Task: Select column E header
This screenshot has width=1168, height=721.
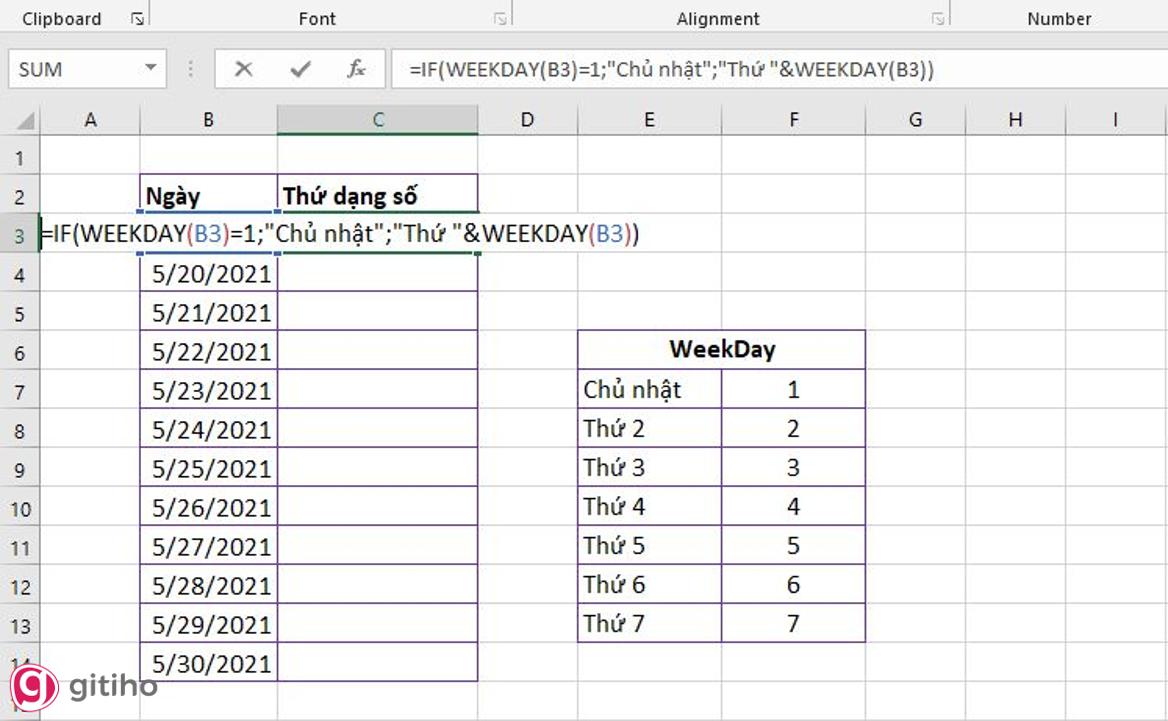Action: (x=649, y=120)
